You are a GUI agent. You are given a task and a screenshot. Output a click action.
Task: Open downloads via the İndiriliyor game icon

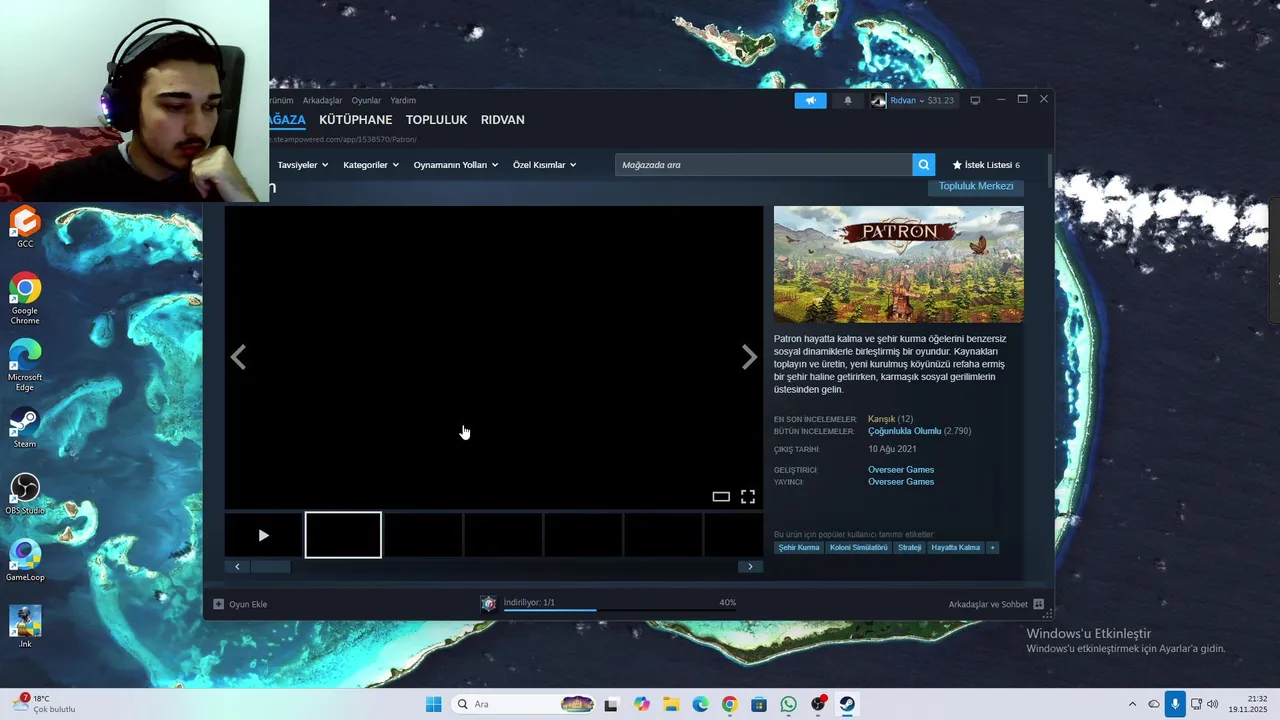point(488,603)
